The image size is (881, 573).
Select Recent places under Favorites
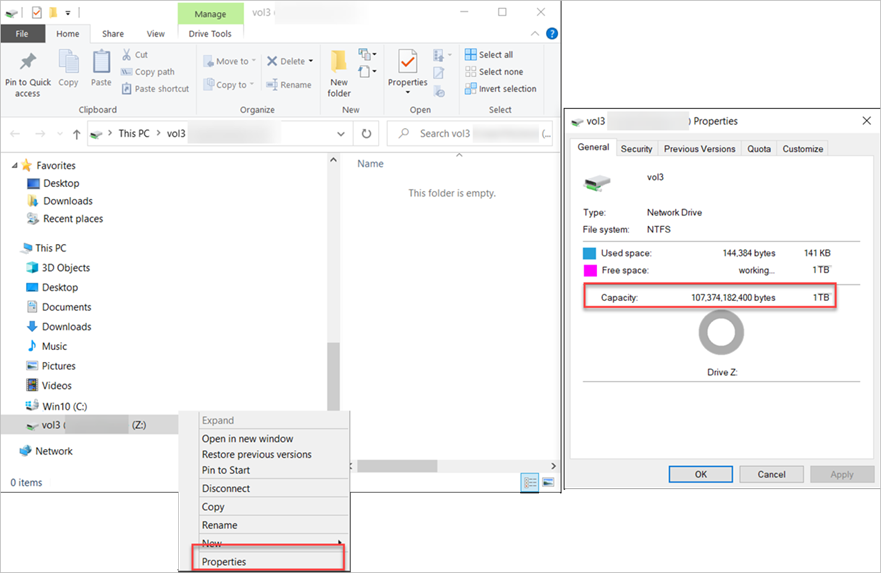click(65, 219)
